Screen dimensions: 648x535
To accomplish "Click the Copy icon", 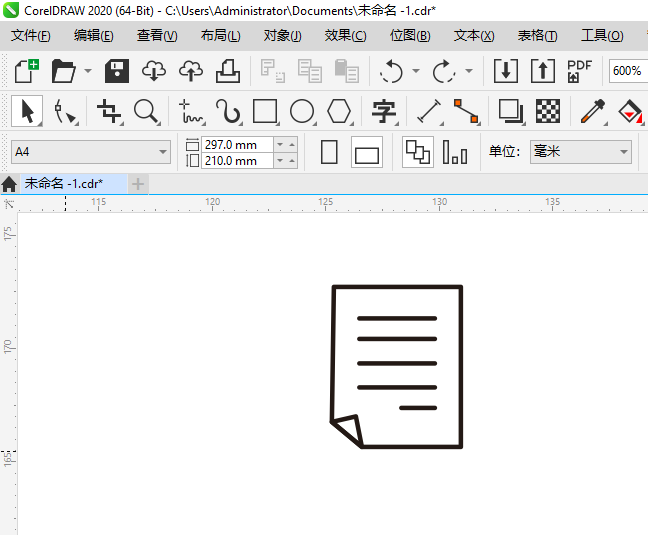I will point(310,71).
